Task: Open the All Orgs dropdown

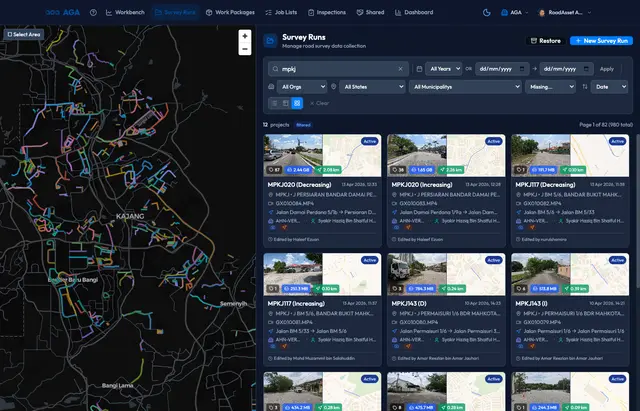Action: coord(302,87)
